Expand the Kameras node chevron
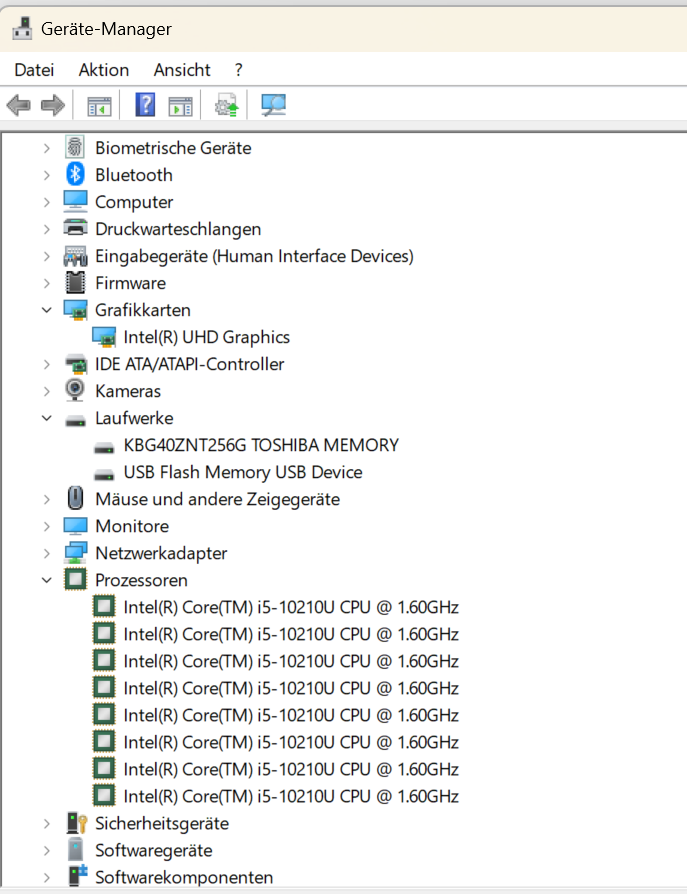Image resolution: width=687 pixels, height=894 pixels. point(47,391)
